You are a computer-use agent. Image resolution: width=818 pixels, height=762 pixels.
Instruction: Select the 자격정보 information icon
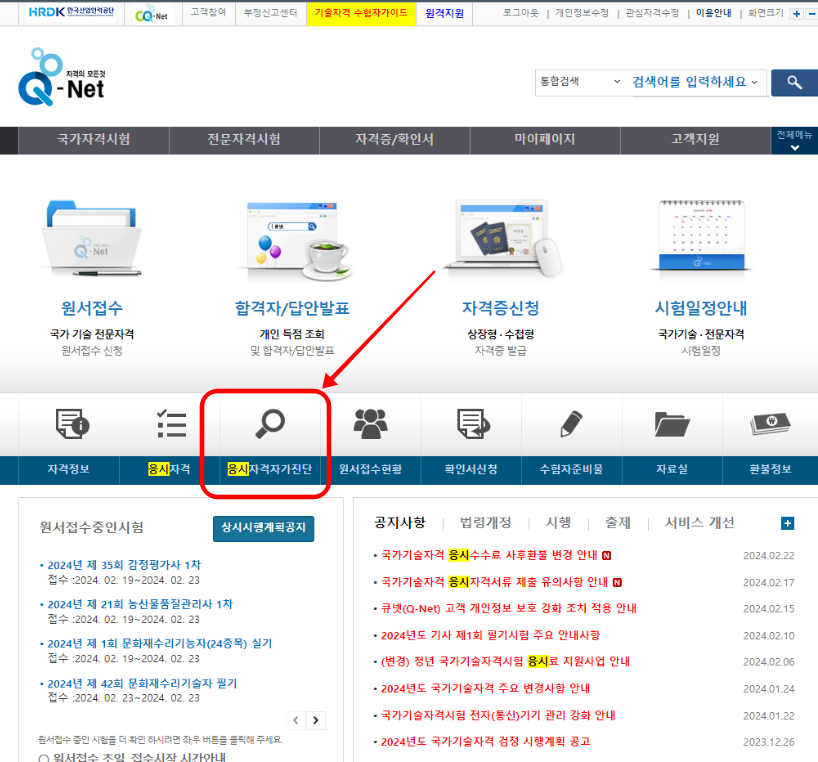coord(68,424)
